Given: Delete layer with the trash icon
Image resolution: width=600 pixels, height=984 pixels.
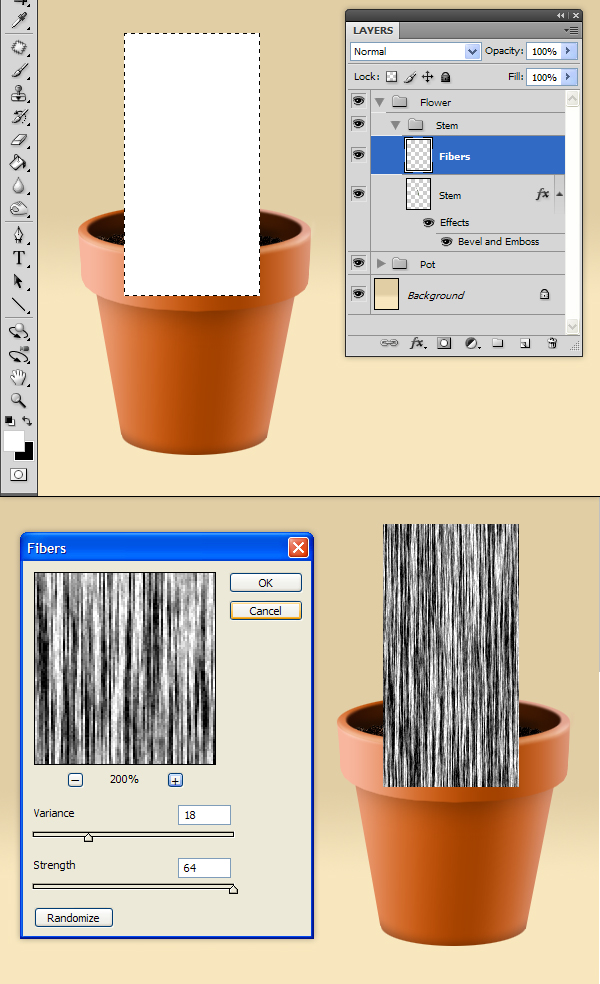Looking at the screenshot, I should tap(551, 343).
